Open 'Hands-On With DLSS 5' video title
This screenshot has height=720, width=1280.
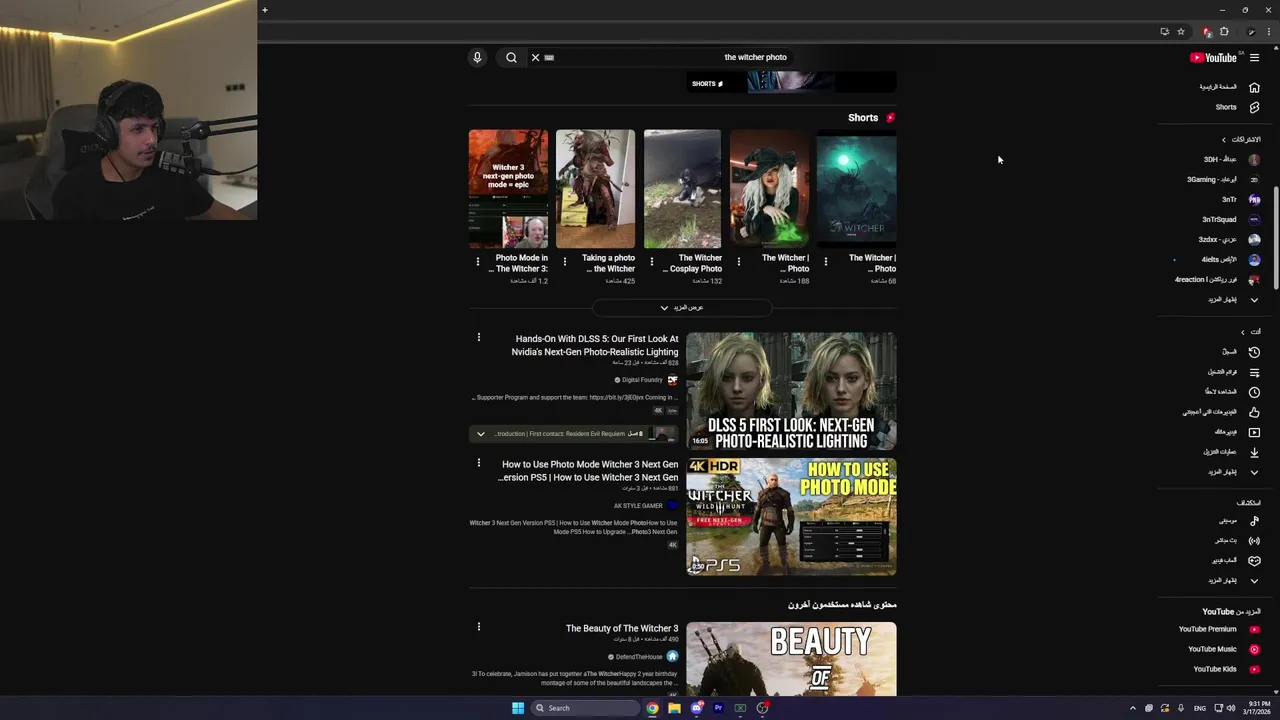[596, 345]
